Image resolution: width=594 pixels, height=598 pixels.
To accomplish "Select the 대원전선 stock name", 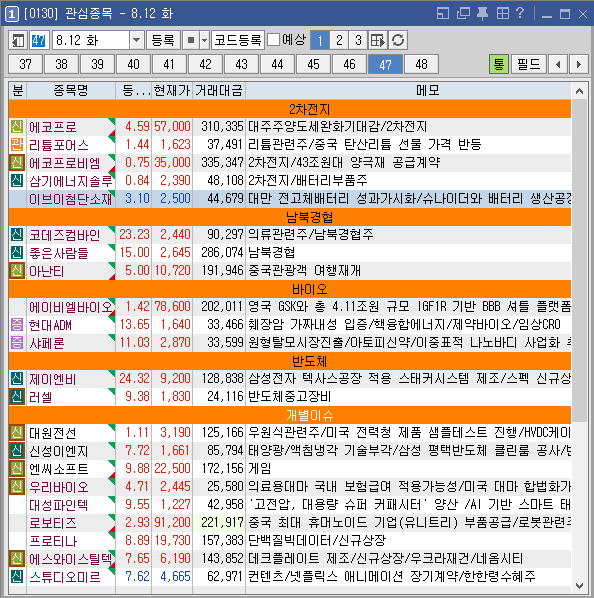I will [53, 433].
